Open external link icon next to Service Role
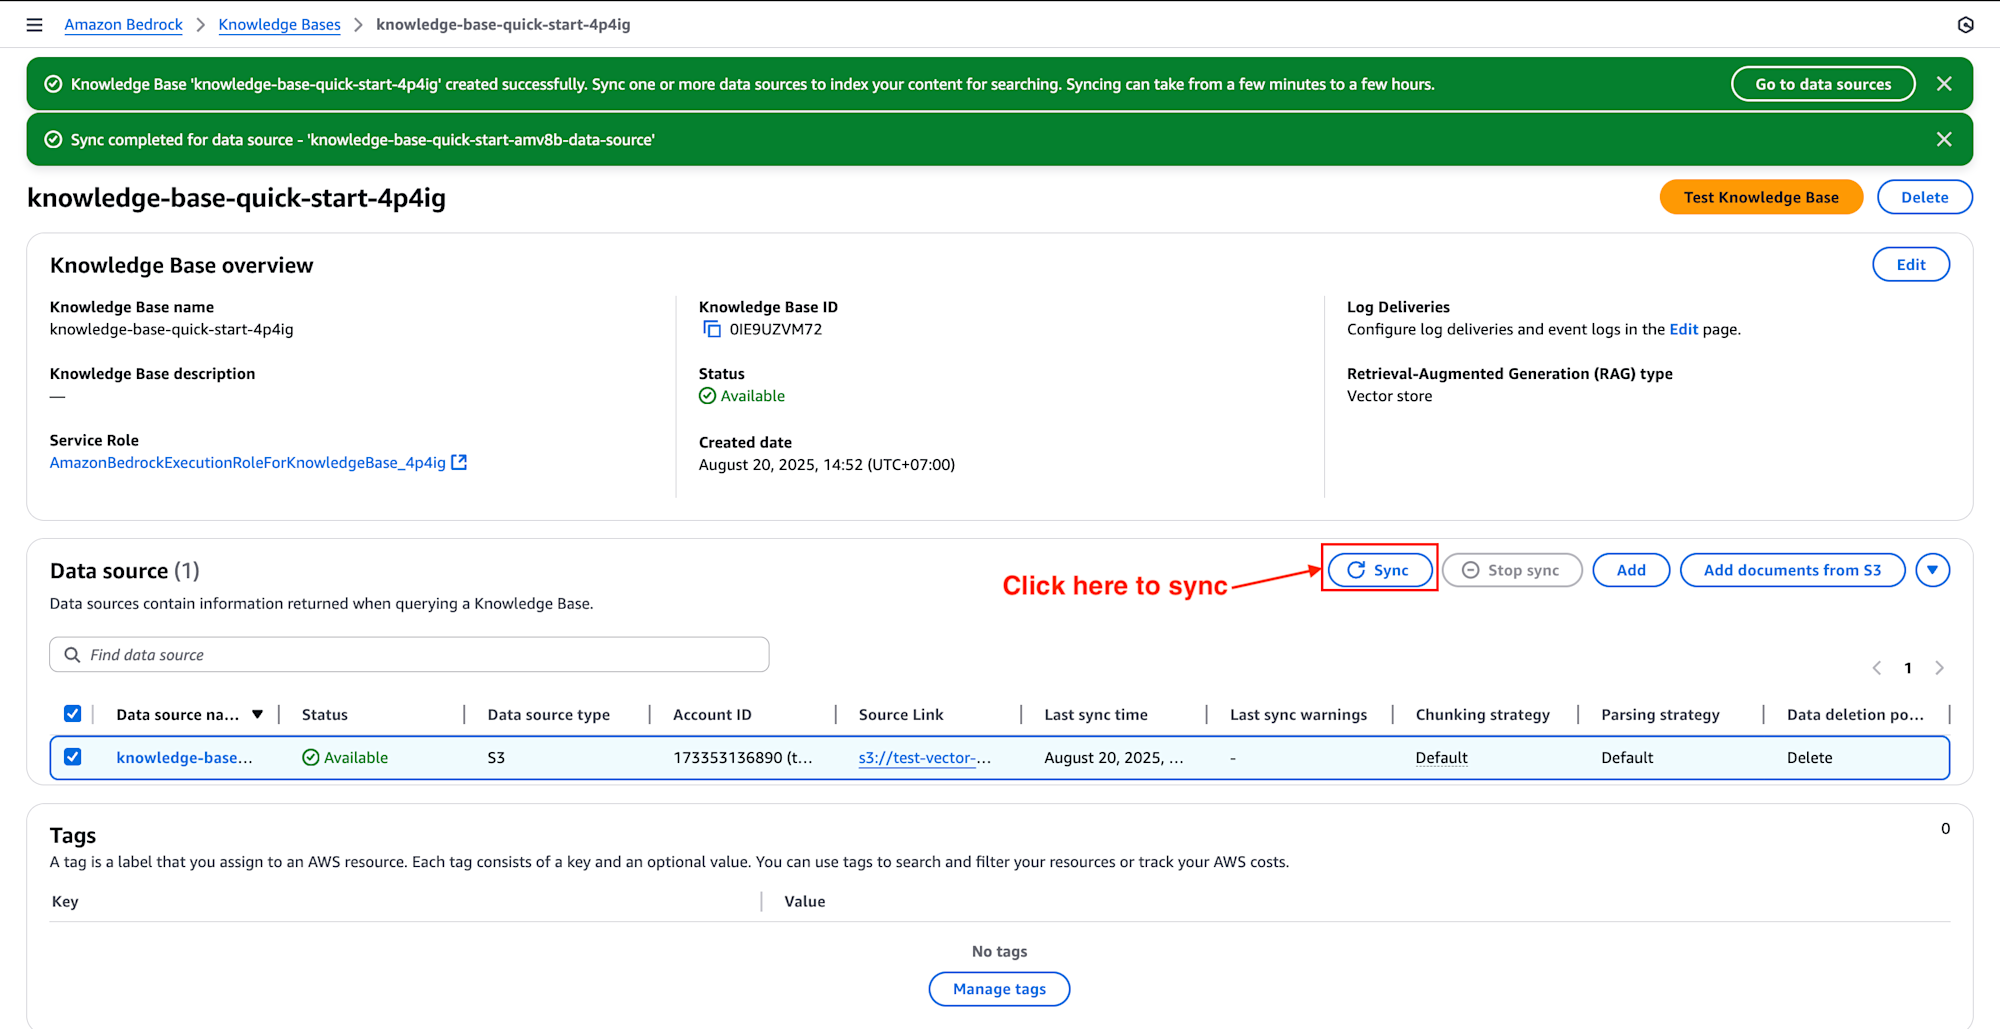Viewport: 2000px width, 1029px height. click(x=459, y=462)
